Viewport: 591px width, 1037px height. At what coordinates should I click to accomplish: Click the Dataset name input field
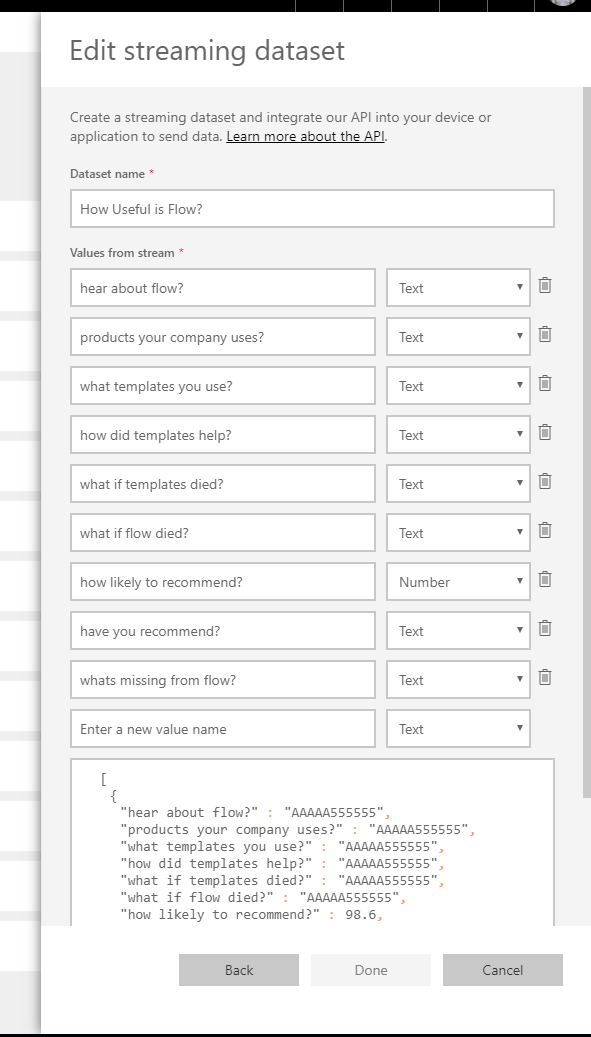(x=312, y=209)
